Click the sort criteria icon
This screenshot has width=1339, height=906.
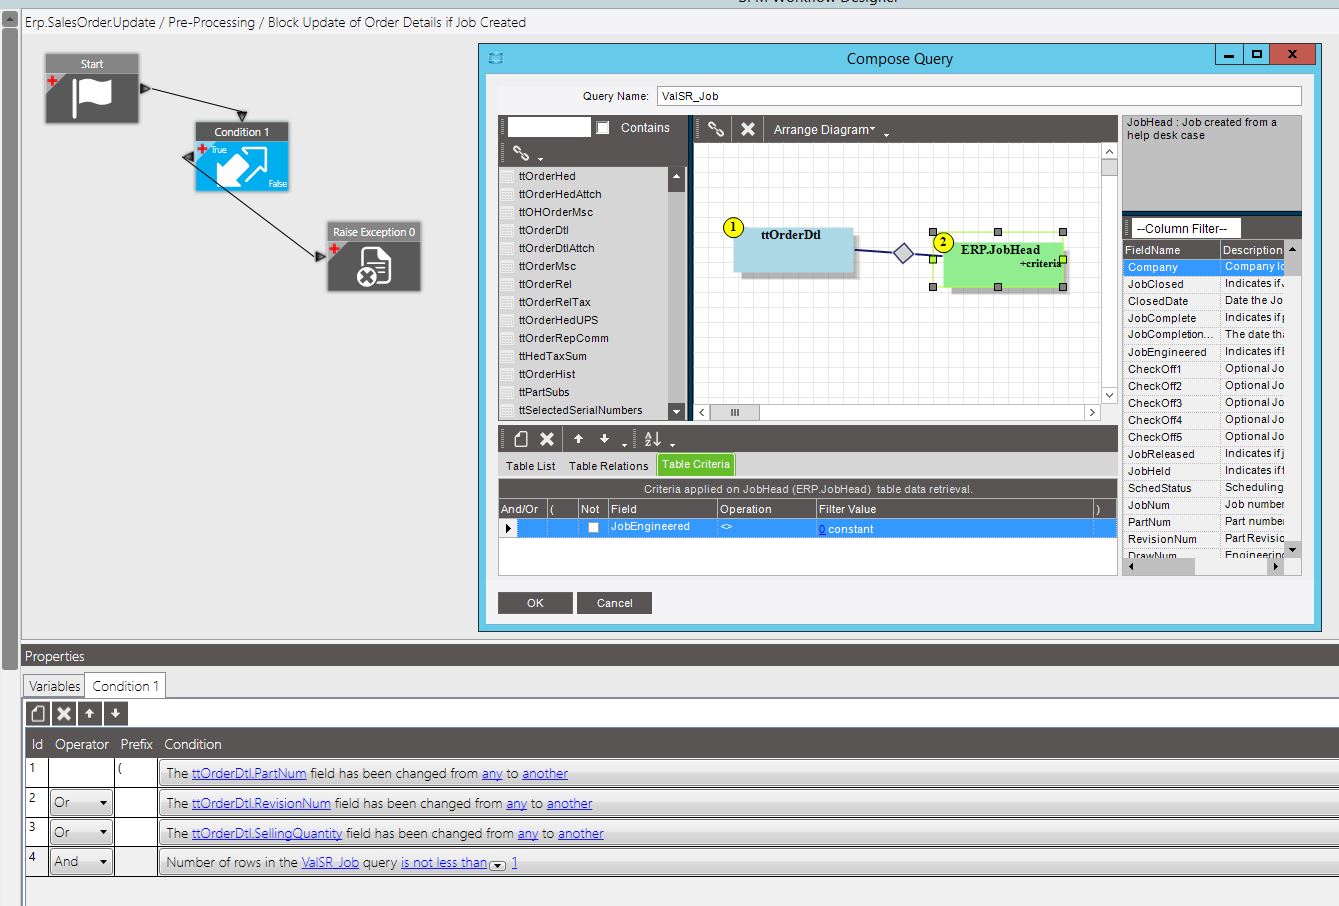point(653,439)
